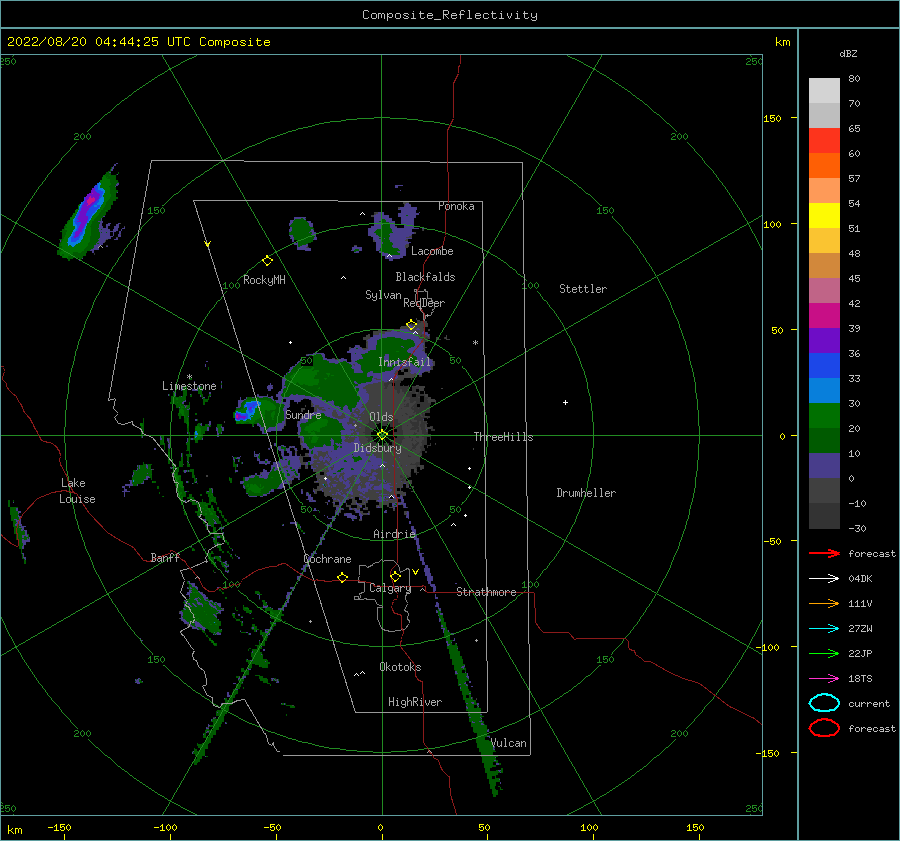Click the HighRiver label
This screenshot has width=900, height=841.
pos(415,702)
